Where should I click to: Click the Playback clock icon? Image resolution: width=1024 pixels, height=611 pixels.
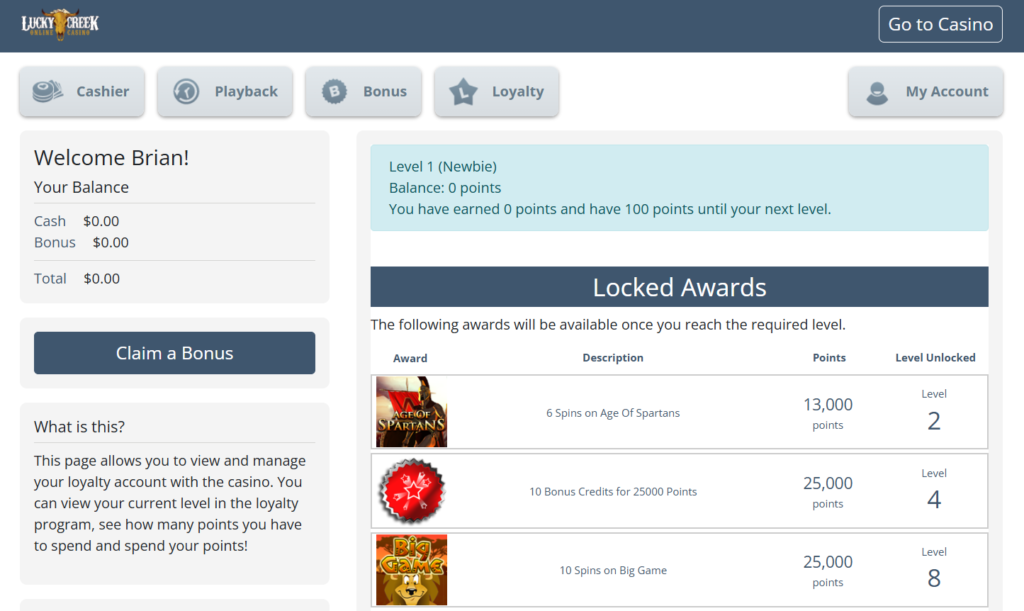[186, 91]
